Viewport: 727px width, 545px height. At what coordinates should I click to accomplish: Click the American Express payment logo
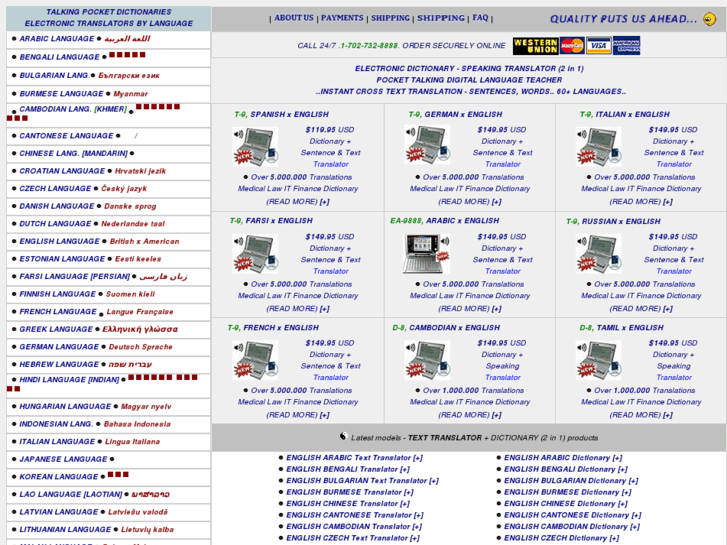(x=626, y=46)
